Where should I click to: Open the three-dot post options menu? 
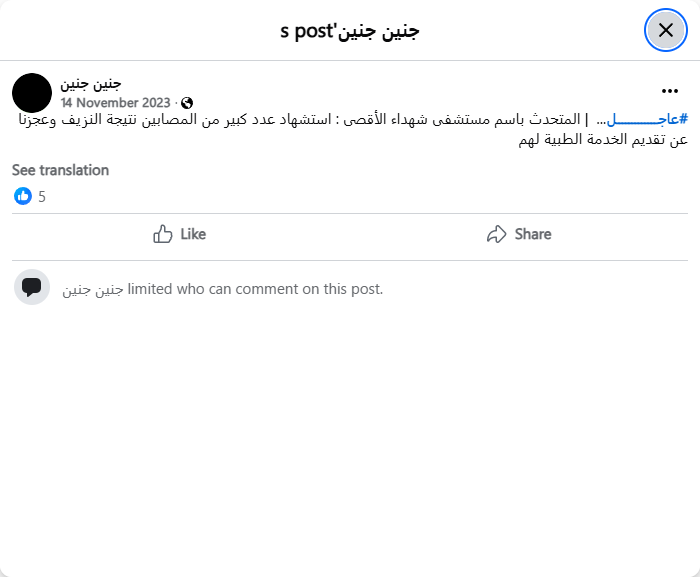(669, 90)
